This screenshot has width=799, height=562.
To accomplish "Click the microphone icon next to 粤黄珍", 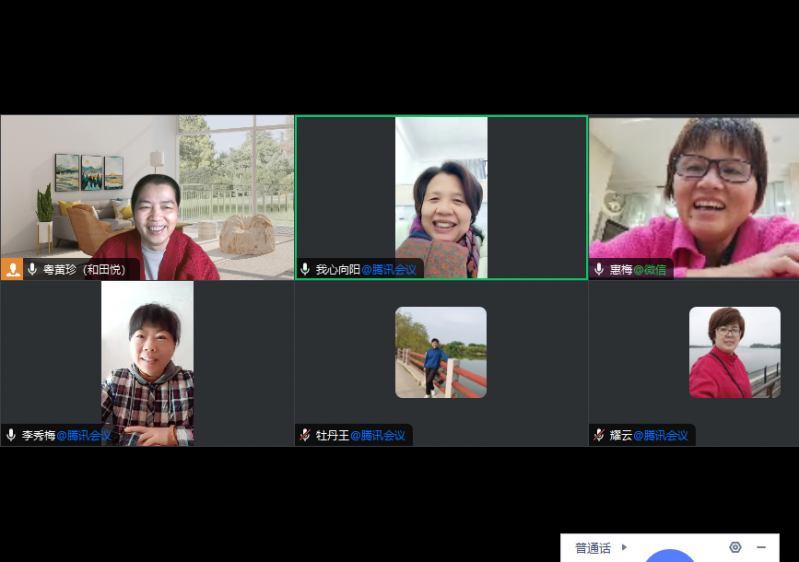I will (32, 269).
